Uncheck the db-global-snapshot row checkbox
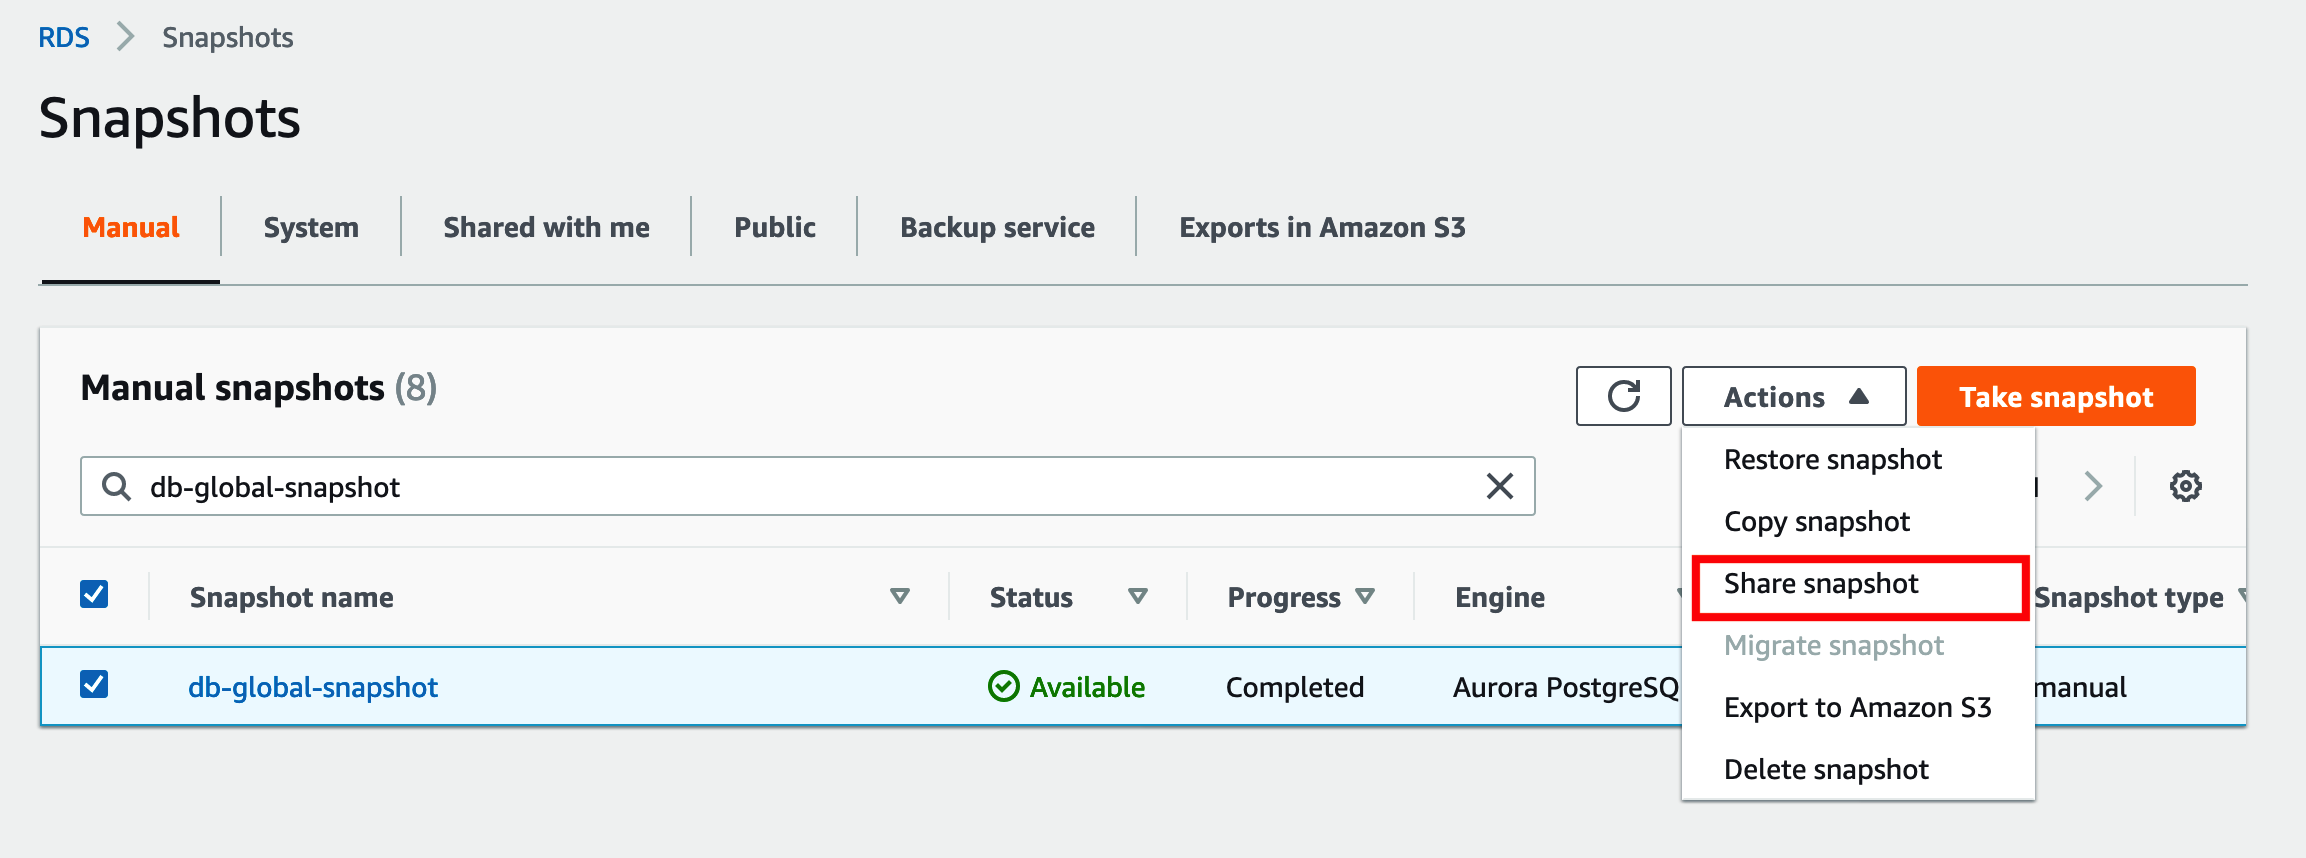 94,685
